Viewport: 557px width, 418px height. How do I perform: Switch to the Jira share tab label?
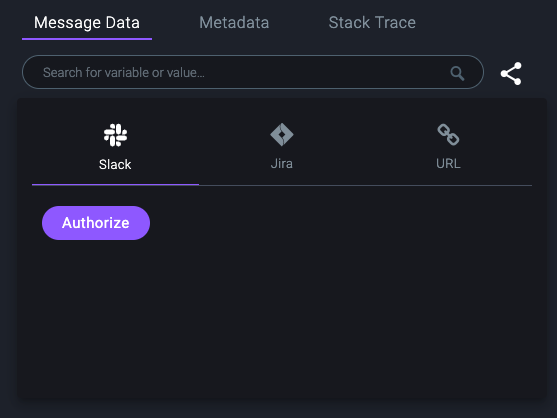click(x=282, y=164)
